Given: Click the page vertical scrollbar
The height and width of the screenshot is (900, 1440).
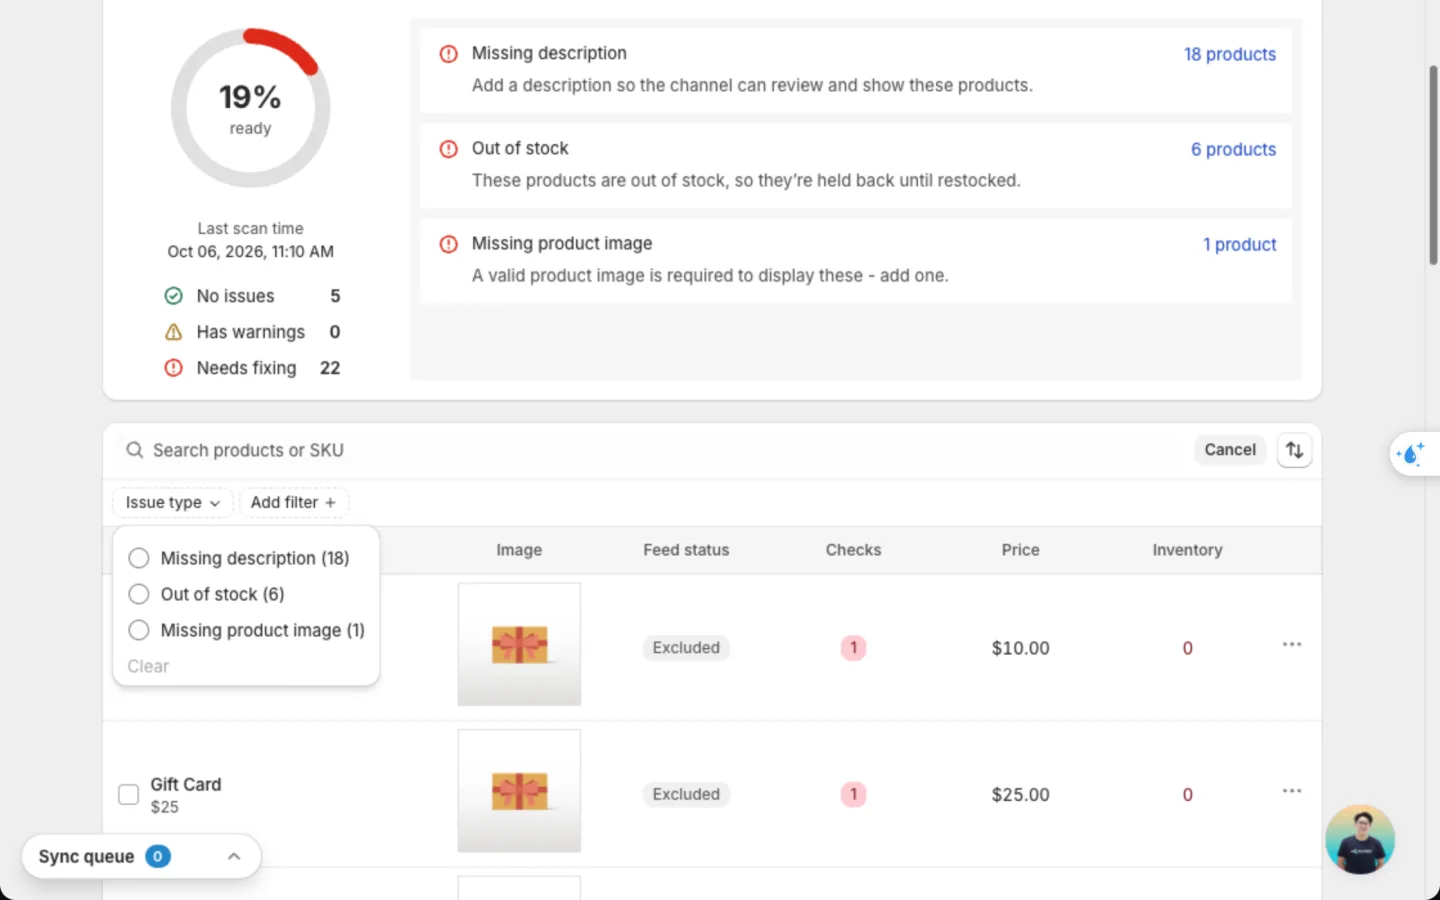Looking at the screenshot, I should coord(1432,165).
